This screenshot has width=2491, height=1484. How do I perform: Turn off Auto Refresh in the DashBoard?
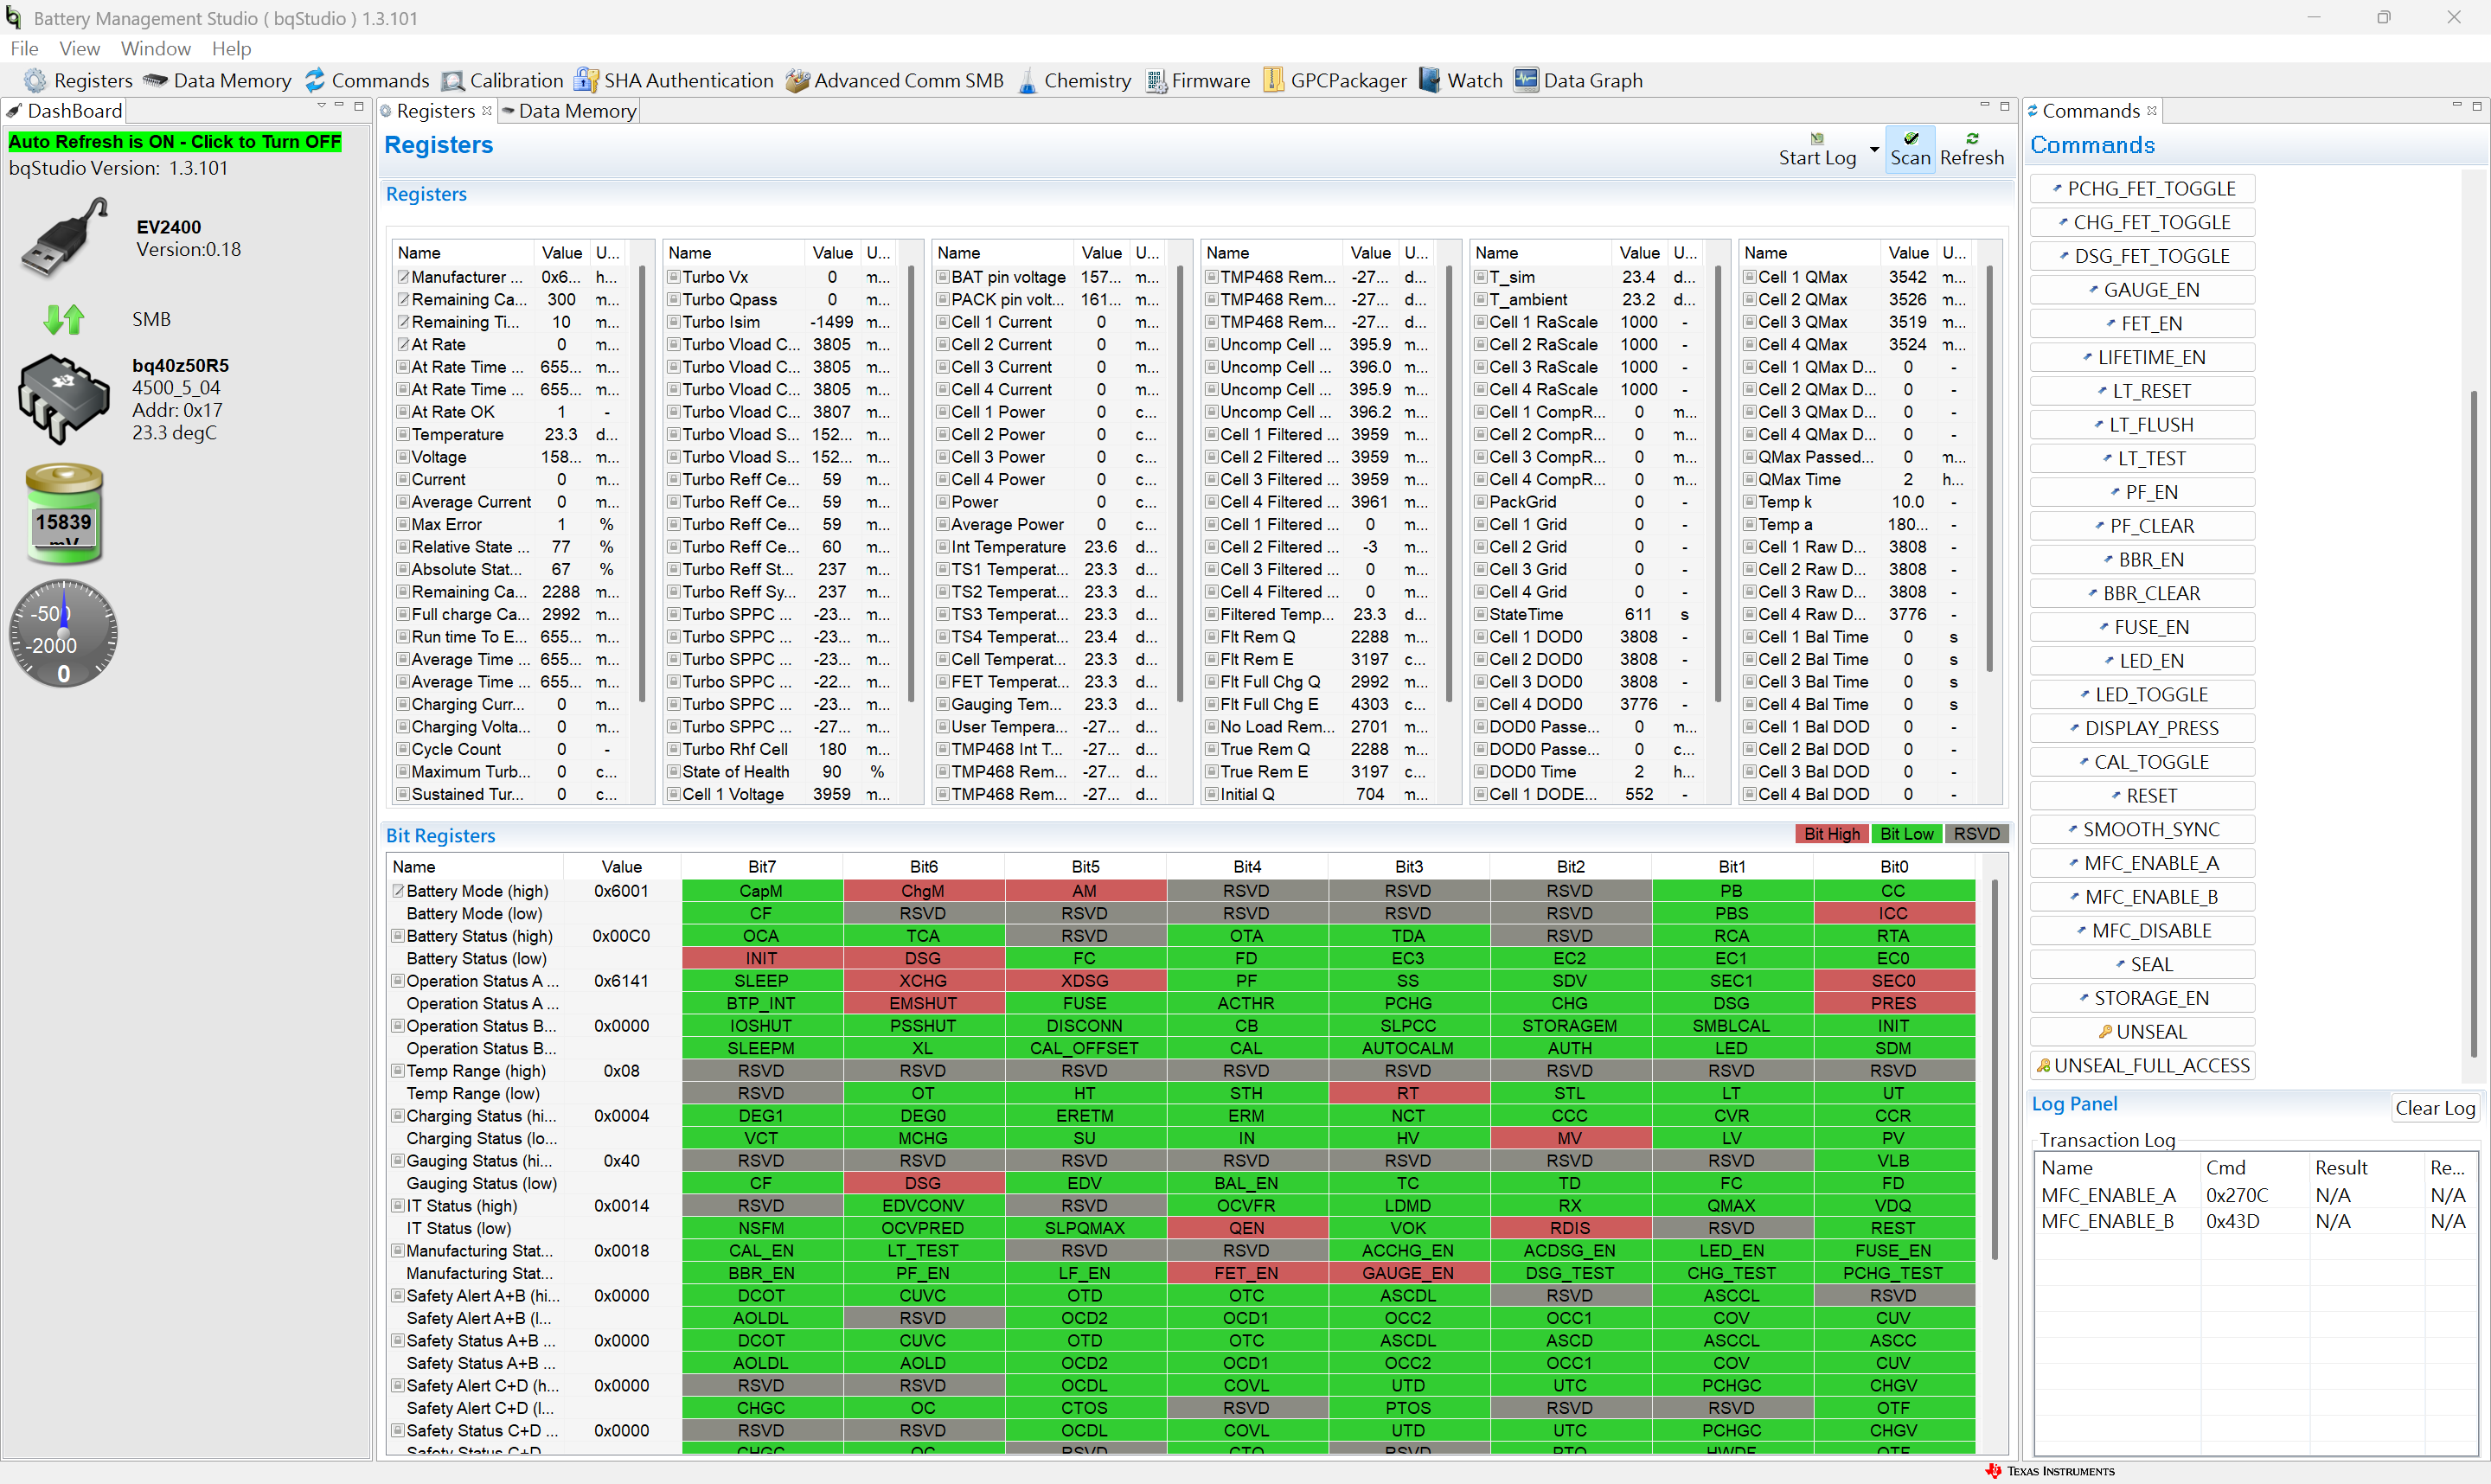(x=175, y=142)
